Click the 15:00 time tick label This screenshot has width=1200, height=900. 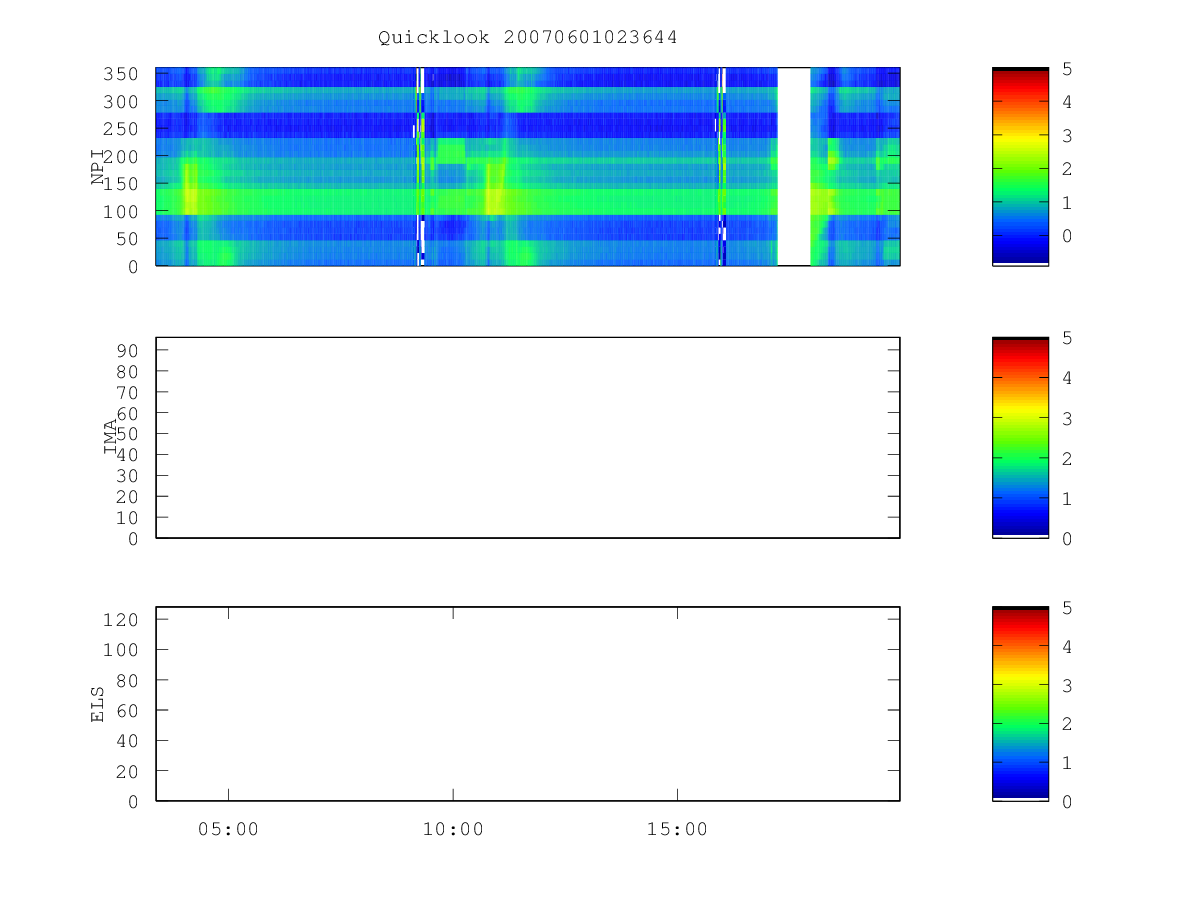[x=677, y=829]
